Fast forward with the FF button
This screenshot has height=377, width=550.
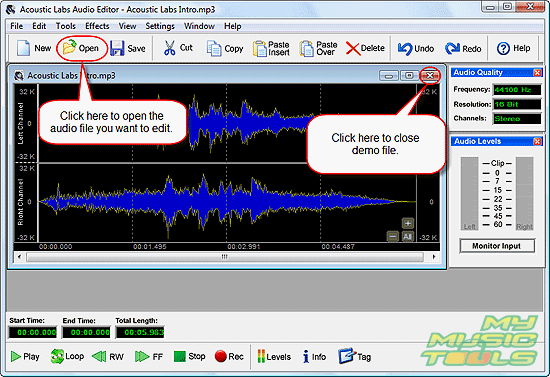149,357
